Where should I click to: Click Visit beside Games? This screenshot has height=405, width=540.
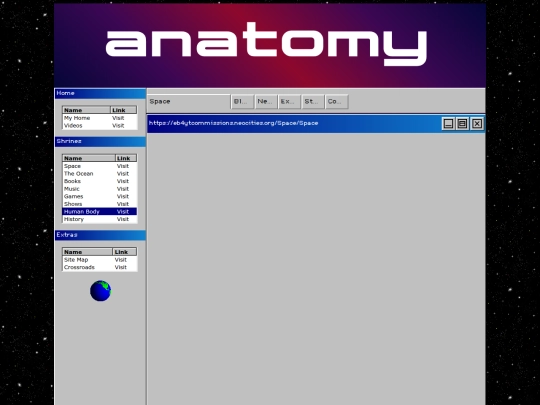(123, 196)
